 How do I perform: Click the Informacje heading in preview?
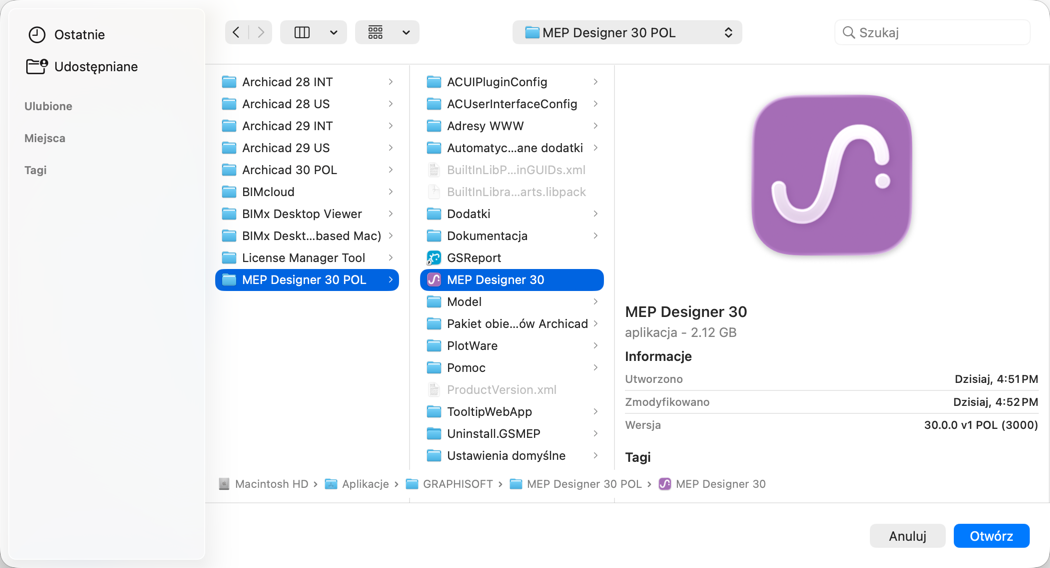click(x=658, y=356)
